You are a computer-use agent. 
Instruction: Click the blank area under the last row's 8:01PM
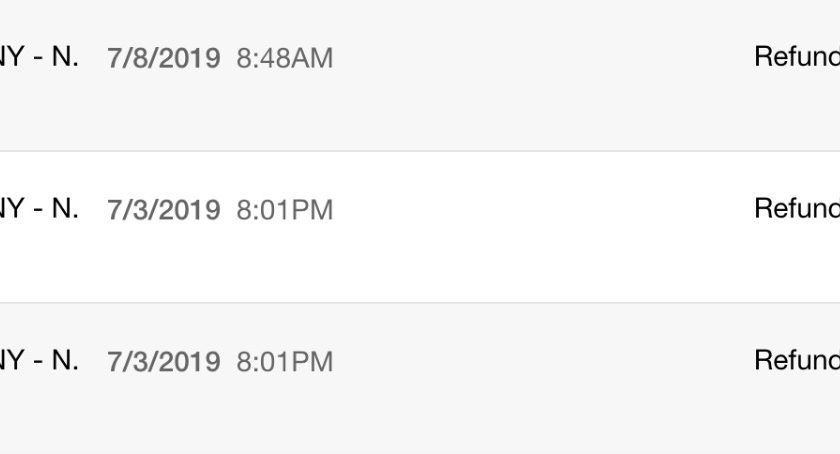point(284,413)
